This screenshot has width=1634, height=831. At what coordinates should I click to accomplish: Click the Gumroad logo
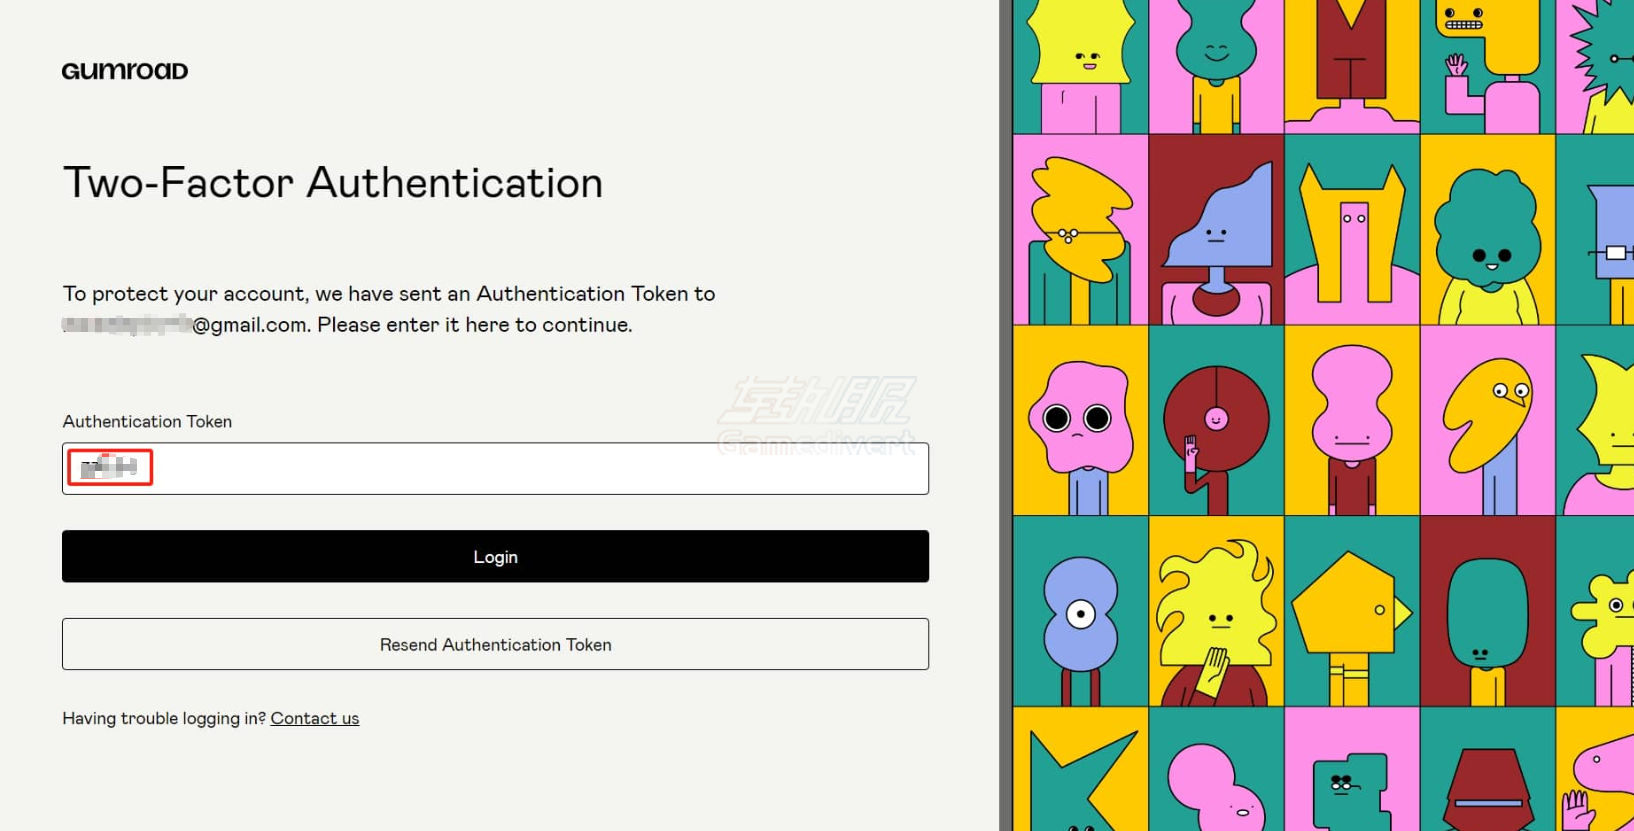point(125,71)
